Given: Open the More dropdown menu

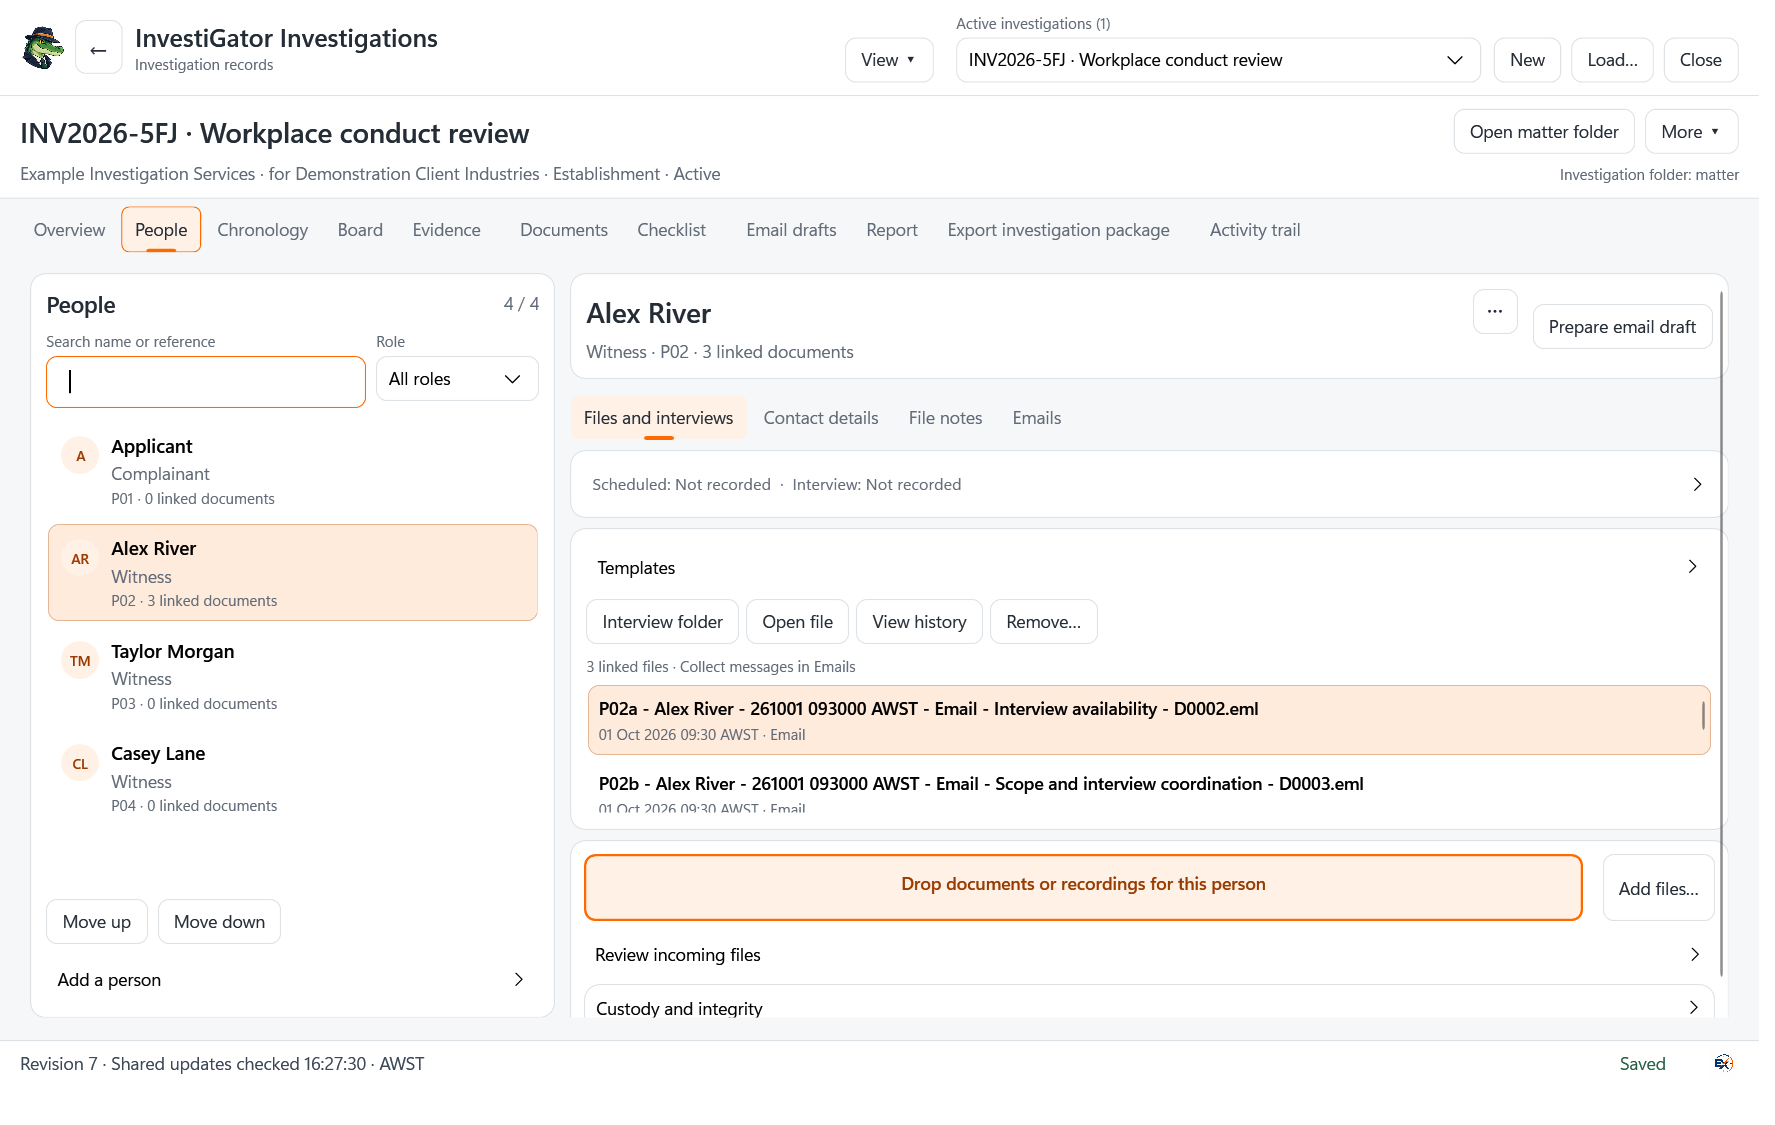Looking at the screenshot, I should [x=1691, y=132].
